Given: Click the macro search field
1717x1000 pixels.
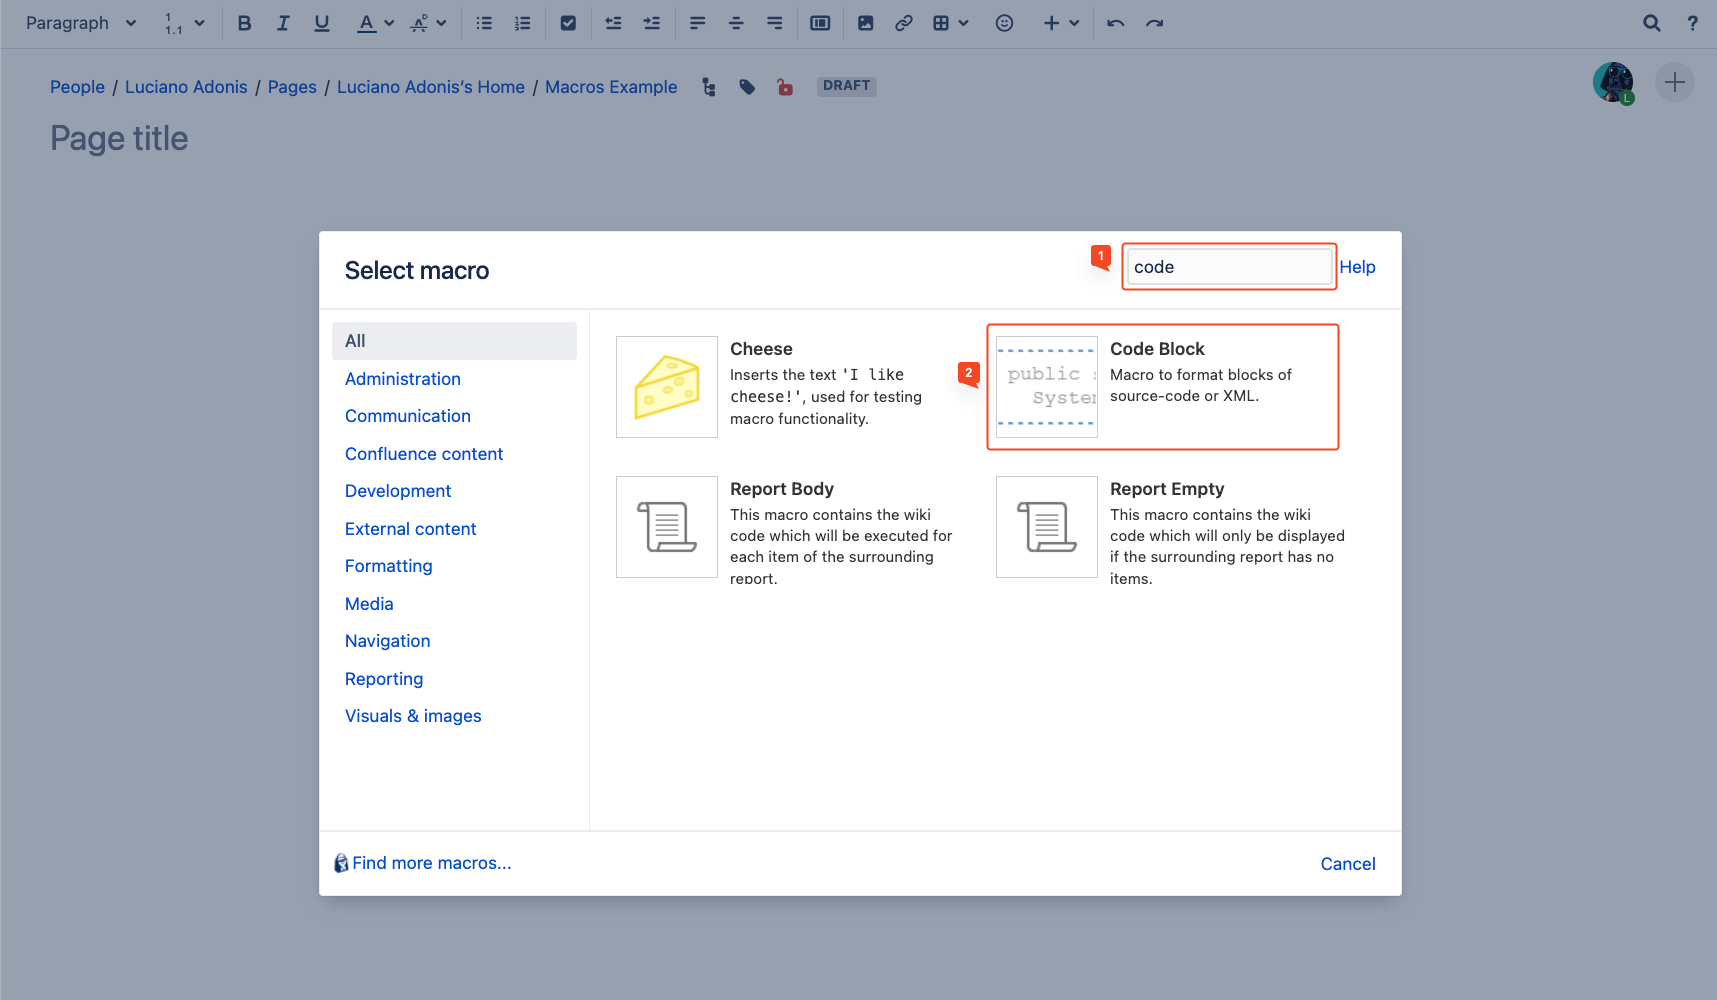Looking at the screenshot, I should 1228,267.
